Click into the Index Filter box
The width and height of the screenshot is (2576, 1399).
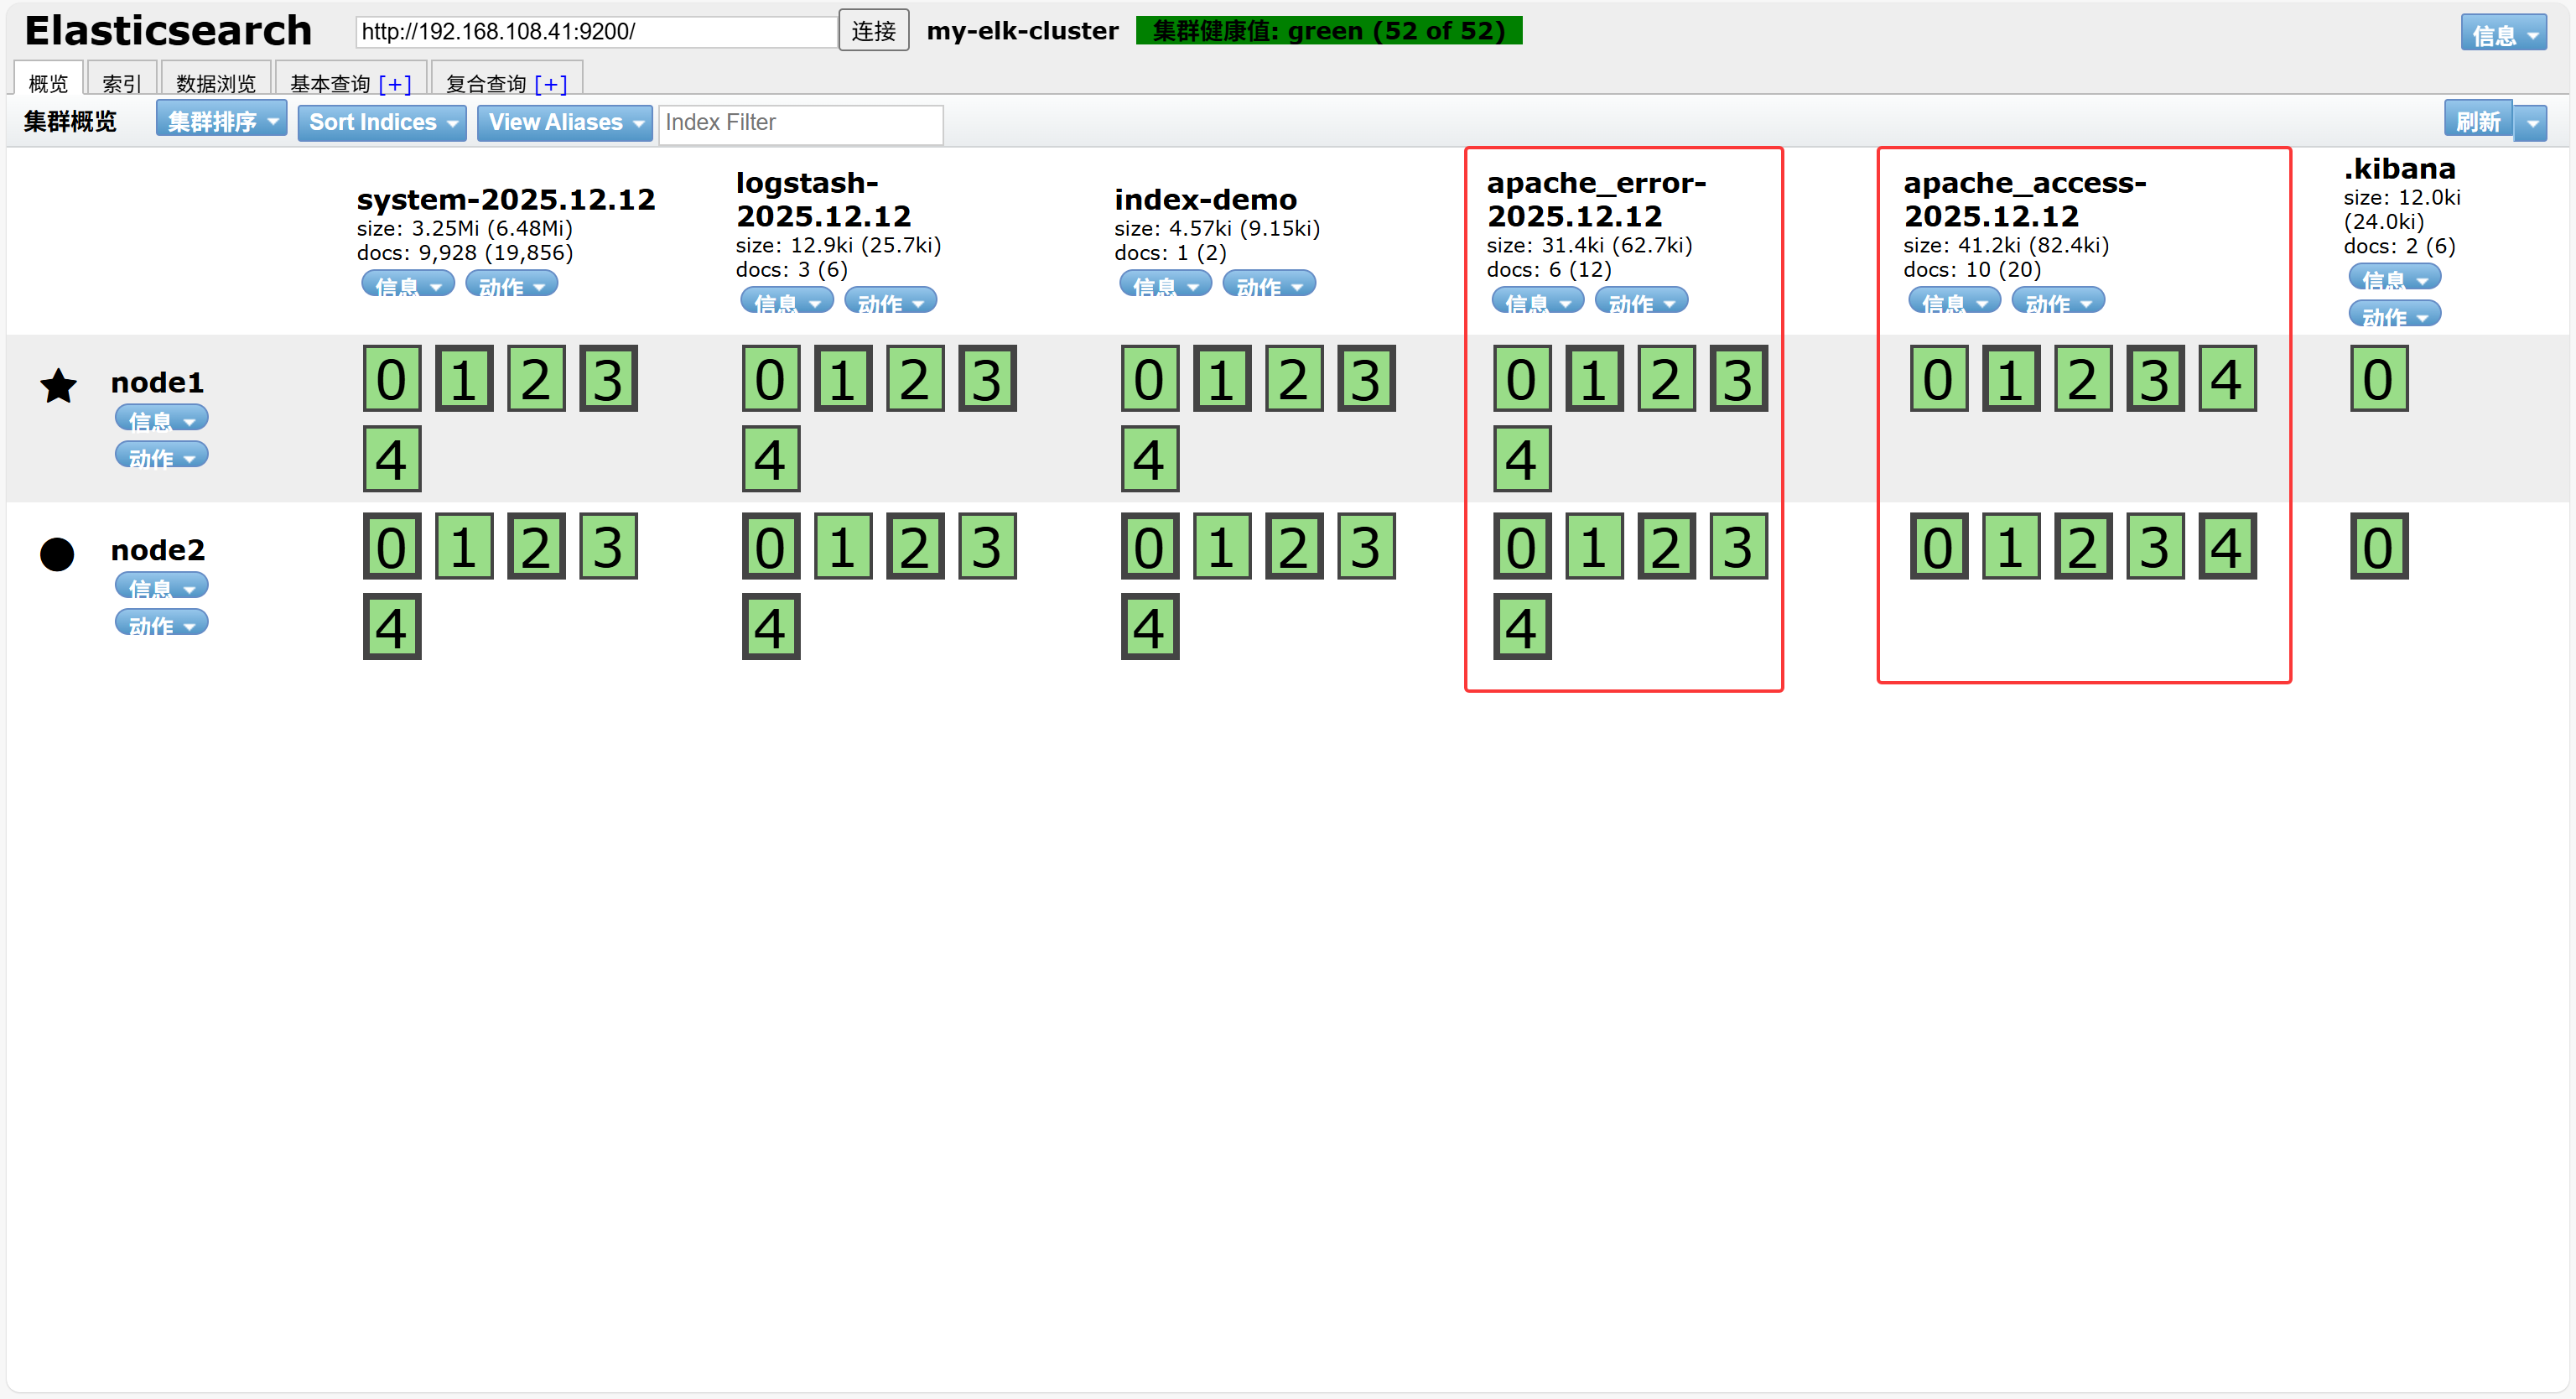click(800, 123)
